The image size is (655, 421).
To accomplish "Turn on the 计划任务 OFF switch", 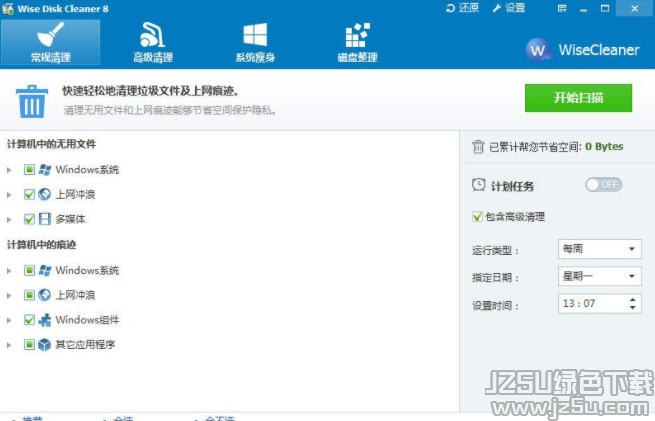I will 604,185.
